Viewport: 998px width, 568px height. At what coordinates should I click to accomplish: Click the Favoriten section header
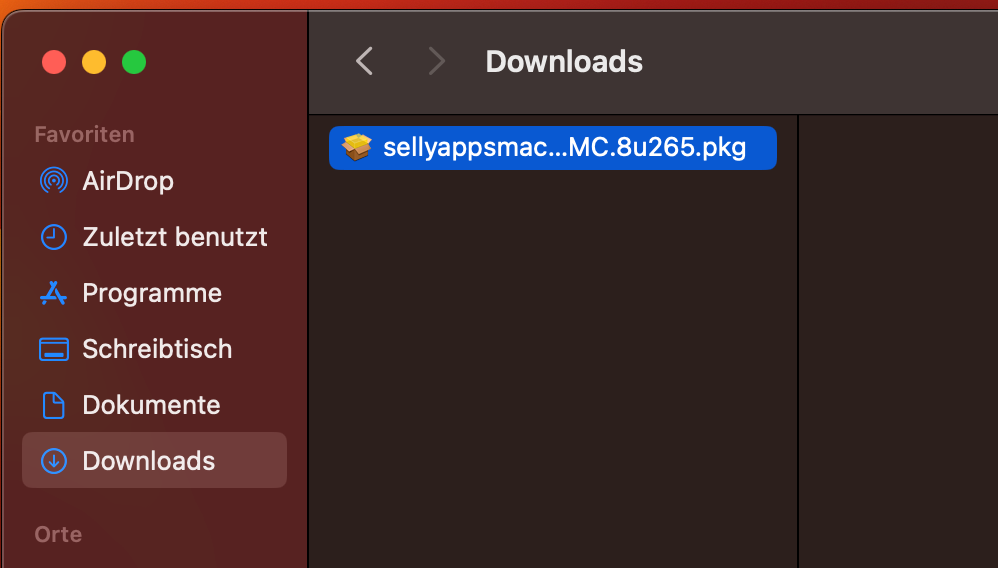click(x=84, y=134)
